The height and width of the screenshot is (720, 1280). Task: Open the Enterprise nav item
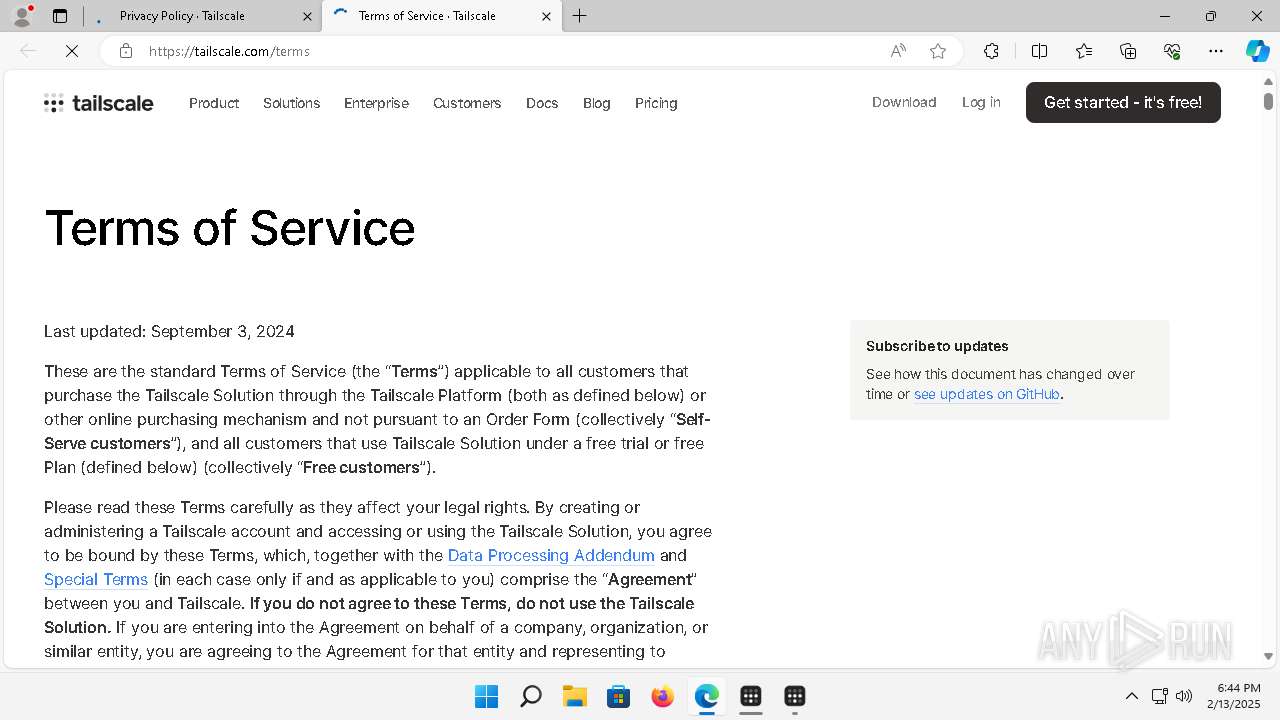376,103
